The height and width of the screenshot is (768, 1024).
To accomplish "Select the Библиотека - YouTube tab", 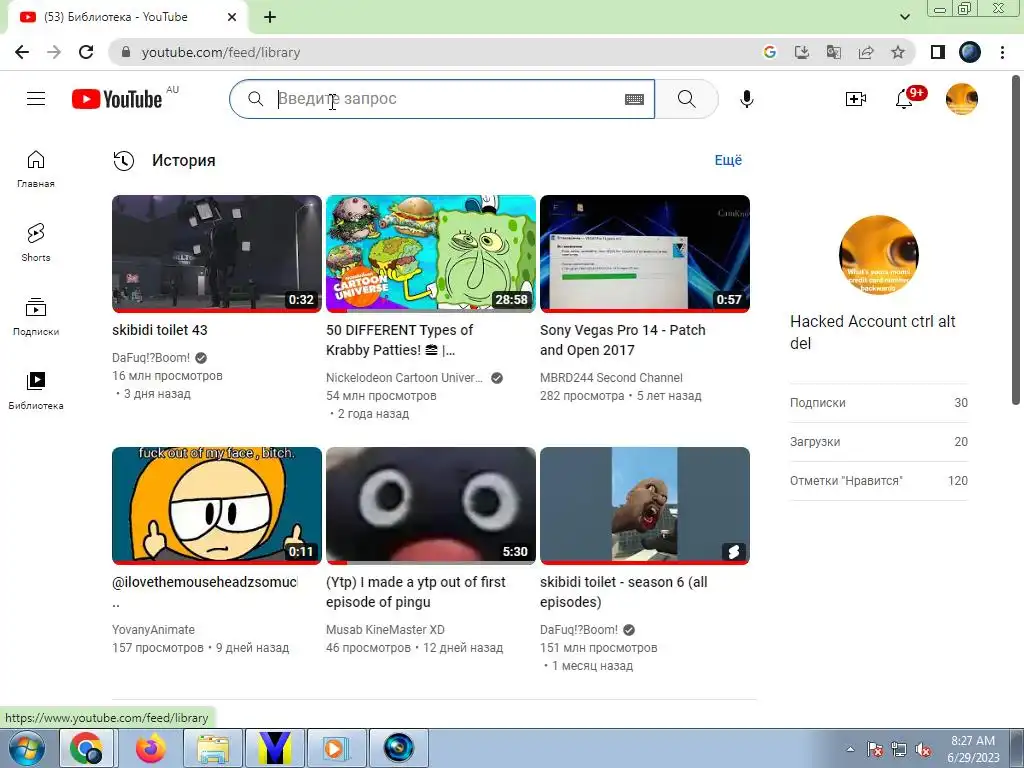I will point(127,17).
